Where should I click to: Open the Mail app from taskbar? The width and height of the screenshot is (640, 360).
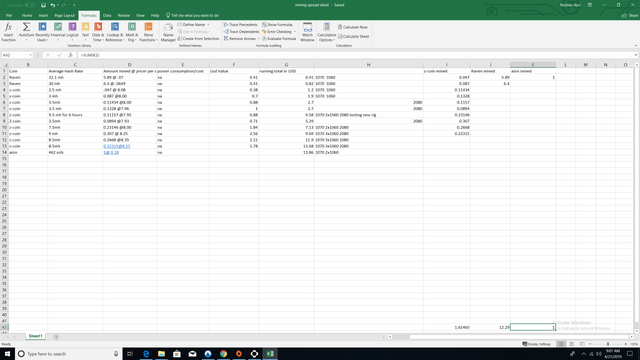[192, 353]
